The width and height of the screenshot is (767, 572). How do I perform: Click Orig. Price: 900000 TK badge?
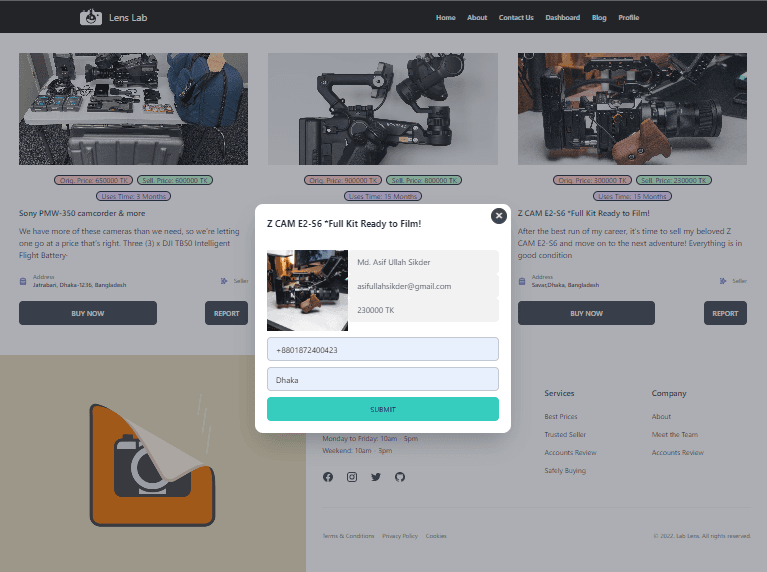pyautogui.click(x=343, y=181)
